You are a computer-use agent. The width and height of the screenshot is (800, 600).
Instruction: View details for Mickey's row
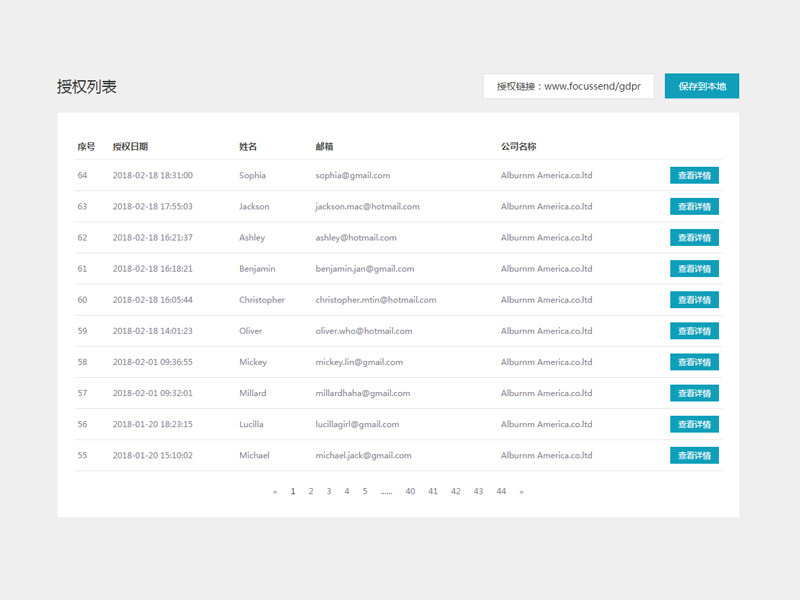tap(694, 362)
